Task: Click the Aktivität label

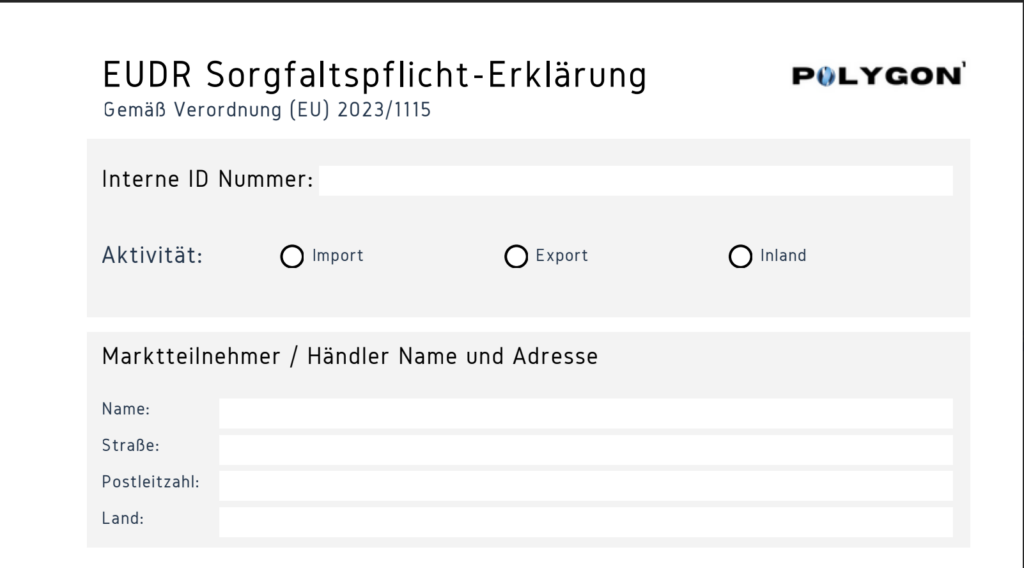Action: 152,256
